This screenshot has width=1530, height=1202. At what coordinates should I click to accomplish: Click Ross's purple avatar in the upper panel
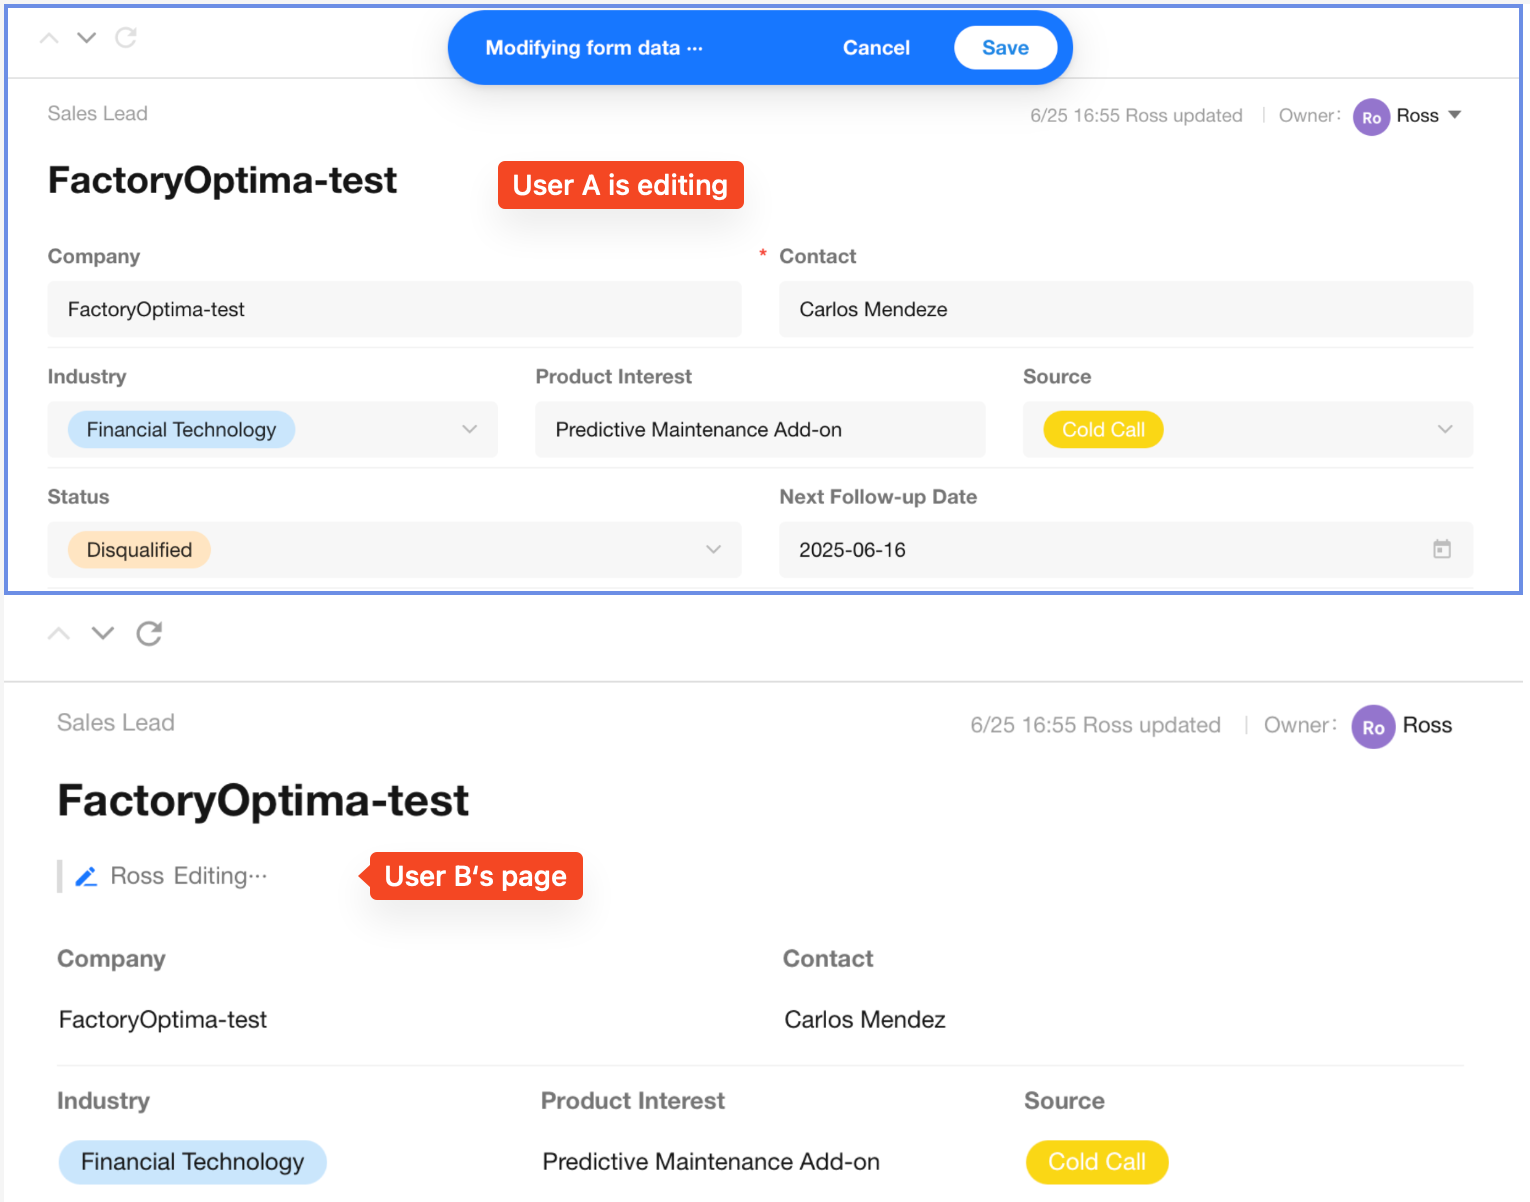1371,117
